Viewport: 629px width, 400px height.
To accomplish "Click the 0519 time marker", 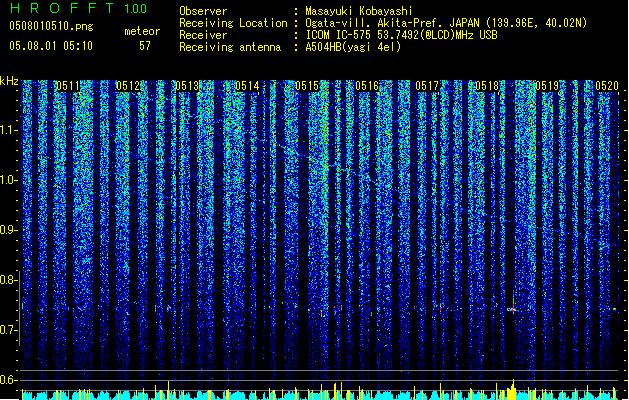I will pos(547,86).
